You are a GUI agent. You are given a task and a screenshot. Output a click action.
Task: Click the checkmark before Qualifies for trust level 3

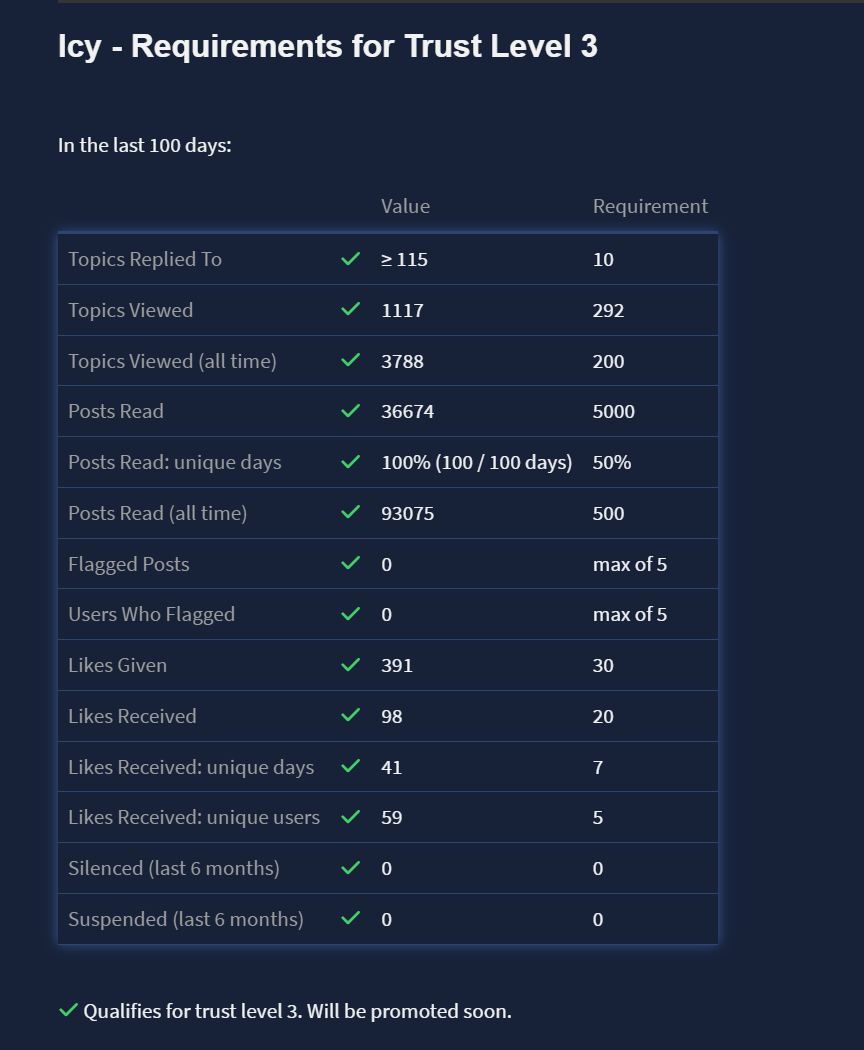point(68,1011)
